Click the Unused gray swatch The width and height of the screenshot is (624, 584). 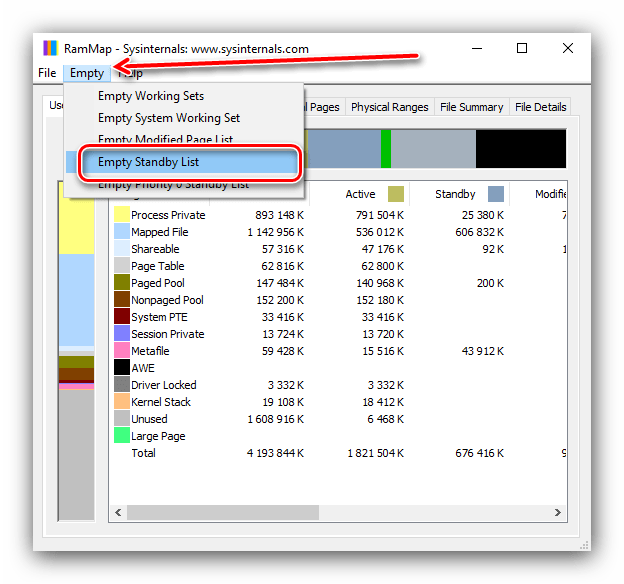coord(122,418)
